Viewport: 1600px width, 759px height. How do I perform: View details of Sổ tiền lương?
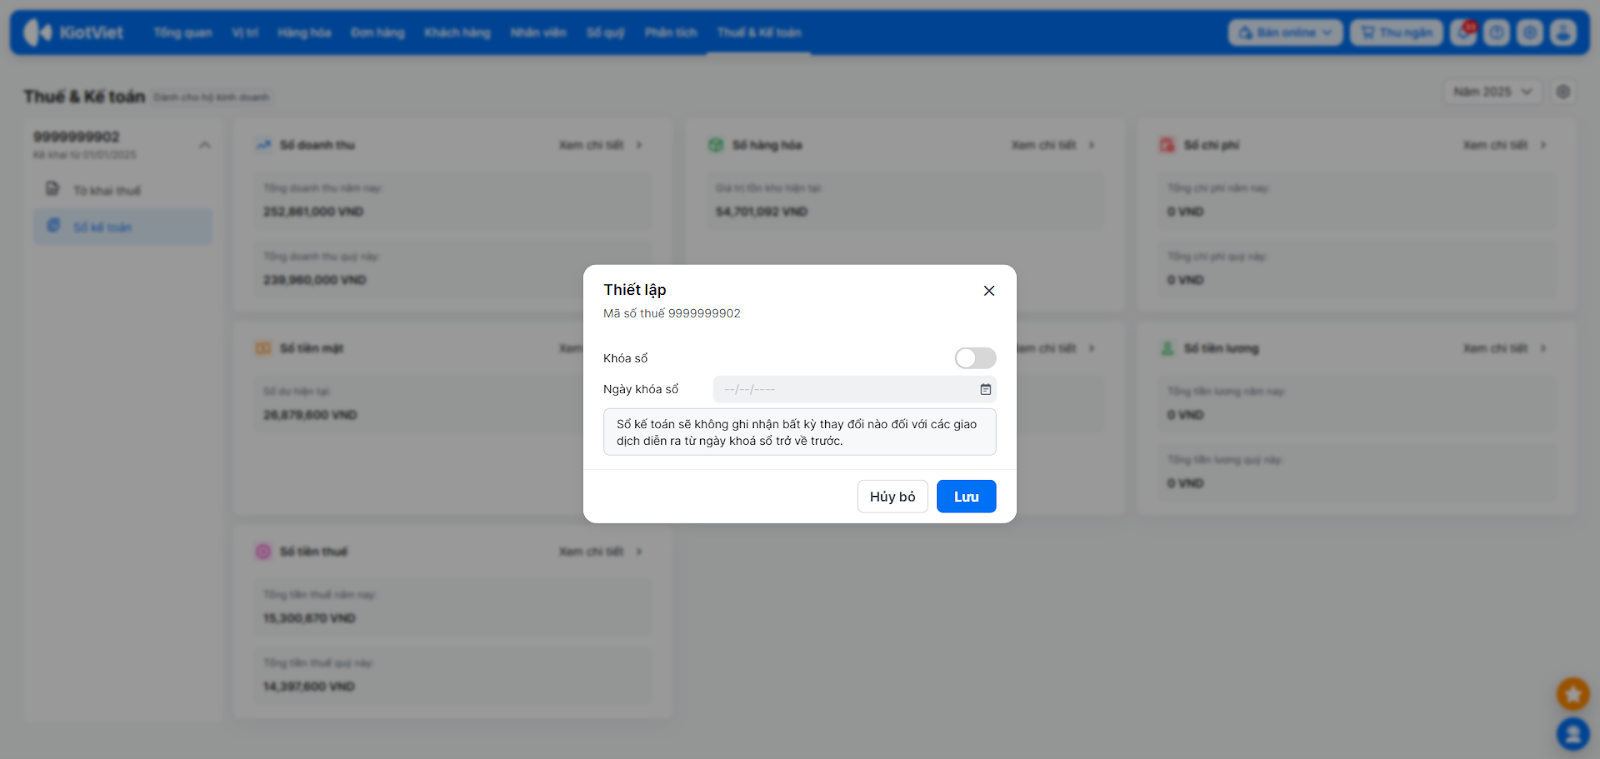[1505, 348]
